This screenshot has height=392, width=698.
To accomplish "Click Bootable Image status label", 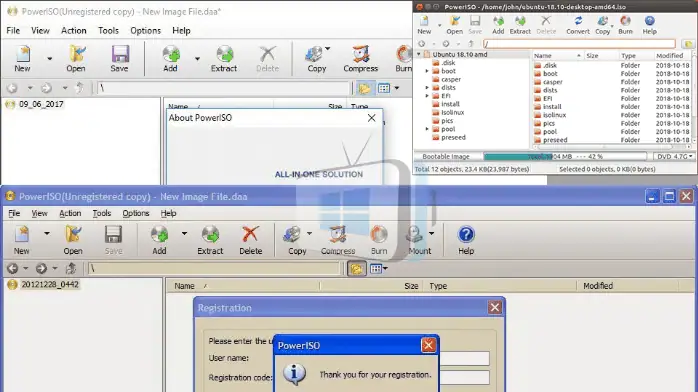I will click(446, 157).
